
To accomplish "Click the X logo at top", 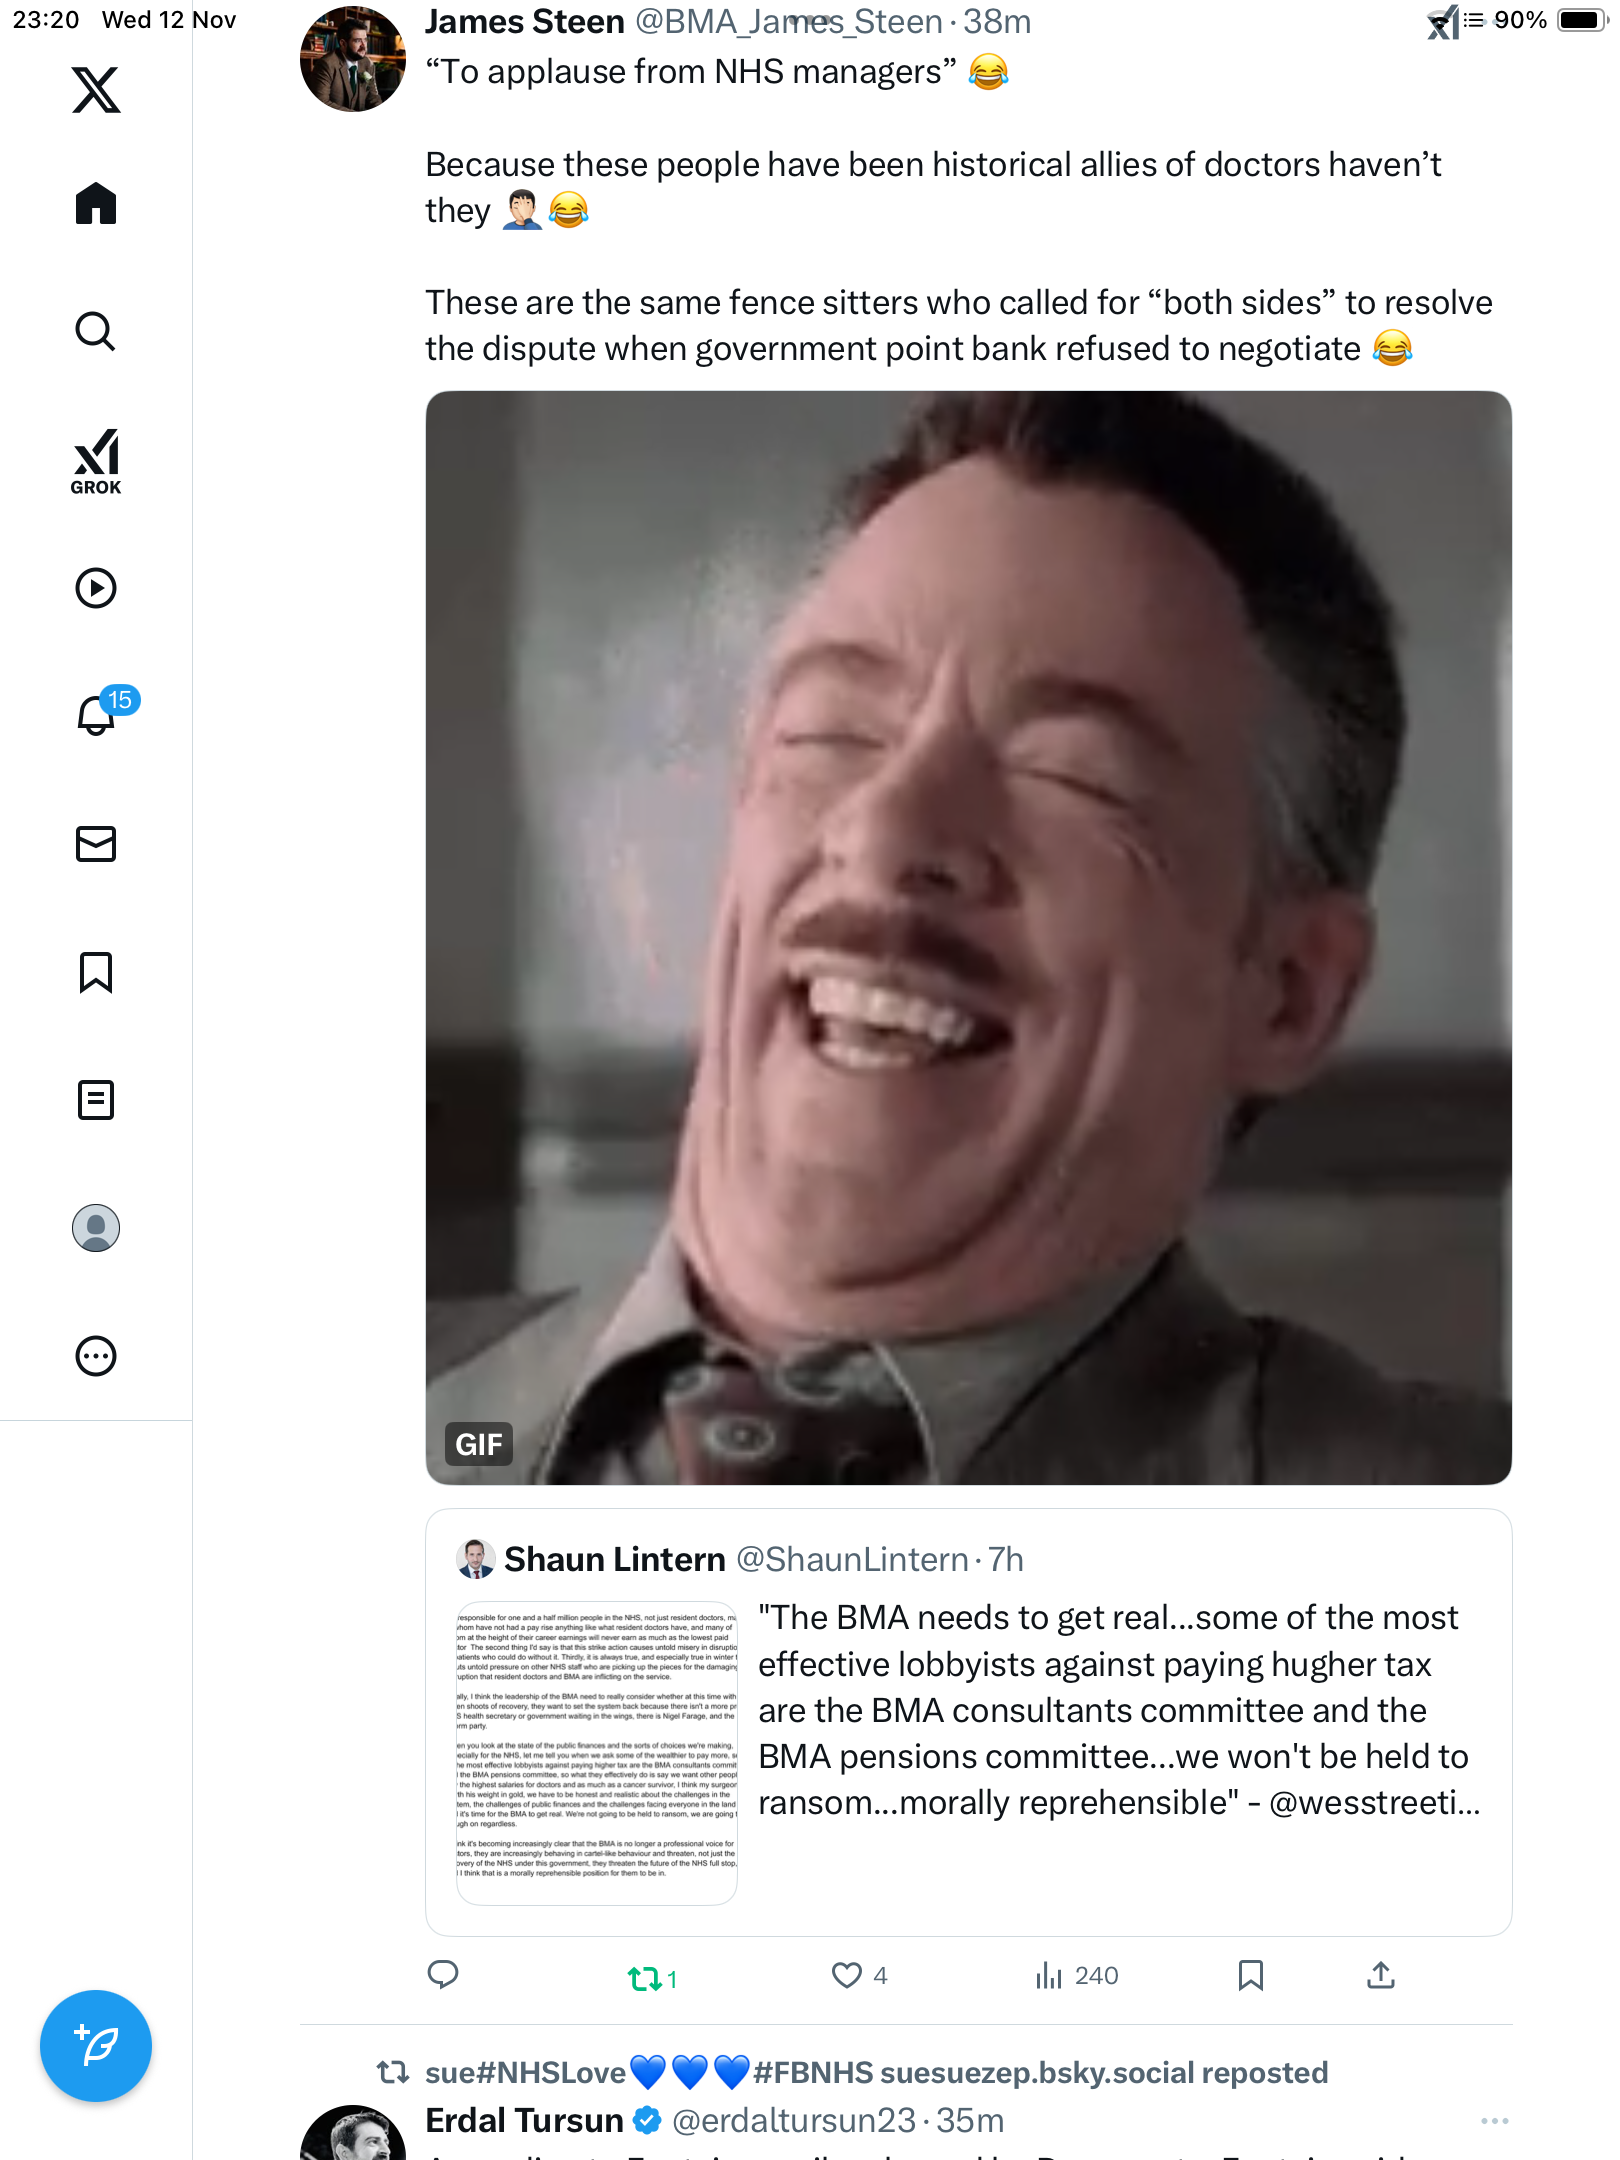I will tap(96, 90).
